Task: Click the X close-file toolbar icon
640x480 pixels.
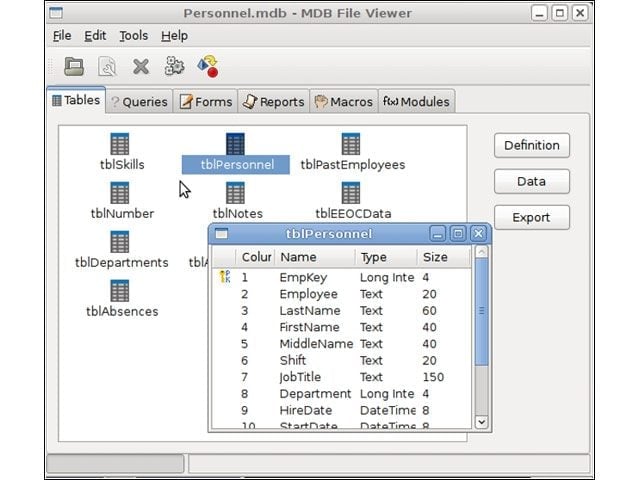Action: [141, 67]
